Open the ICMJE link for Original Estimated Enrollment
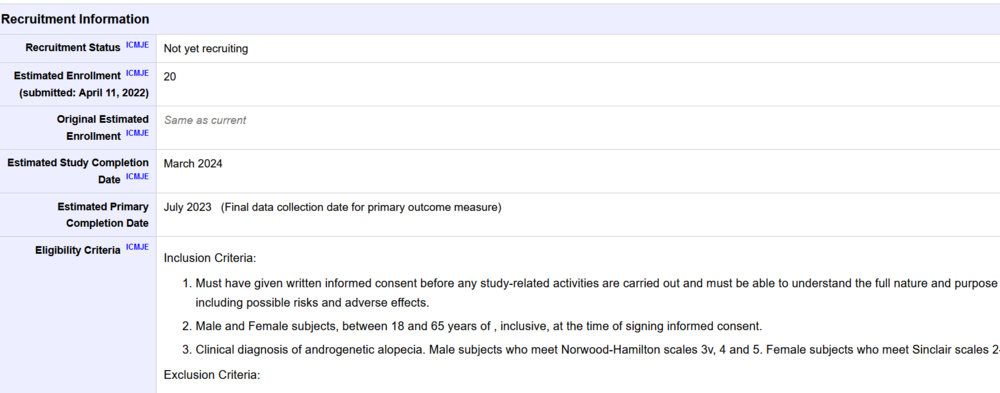 (x=137, y=133)
